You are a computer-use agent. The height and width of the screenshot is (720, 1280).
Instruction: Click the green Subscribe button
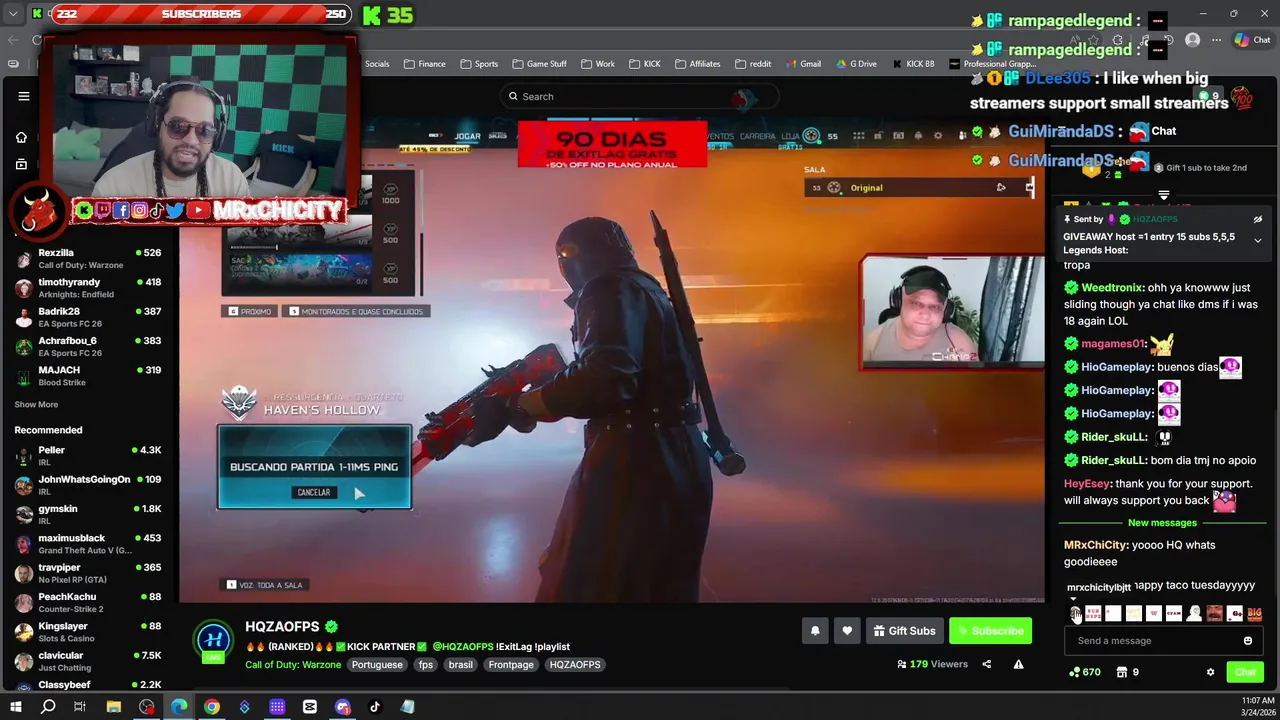pyautogui.click(x=990, y=631)
